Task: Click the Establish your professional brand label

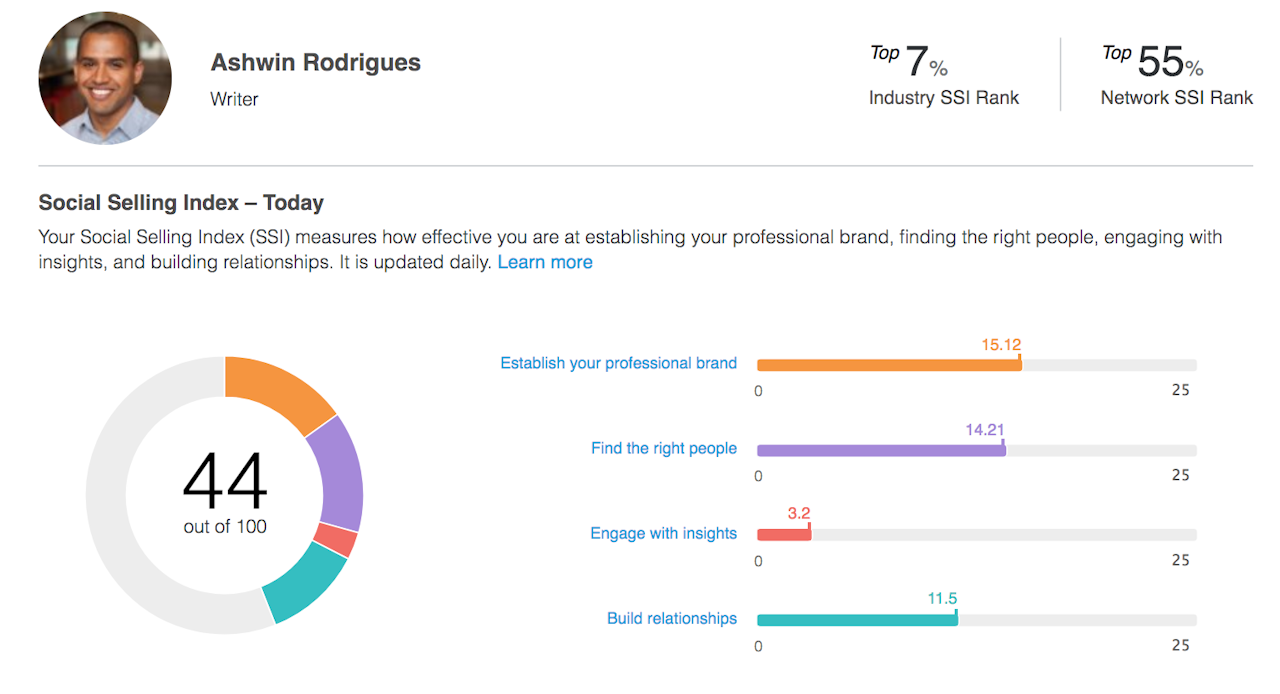Action: point(618,362)
